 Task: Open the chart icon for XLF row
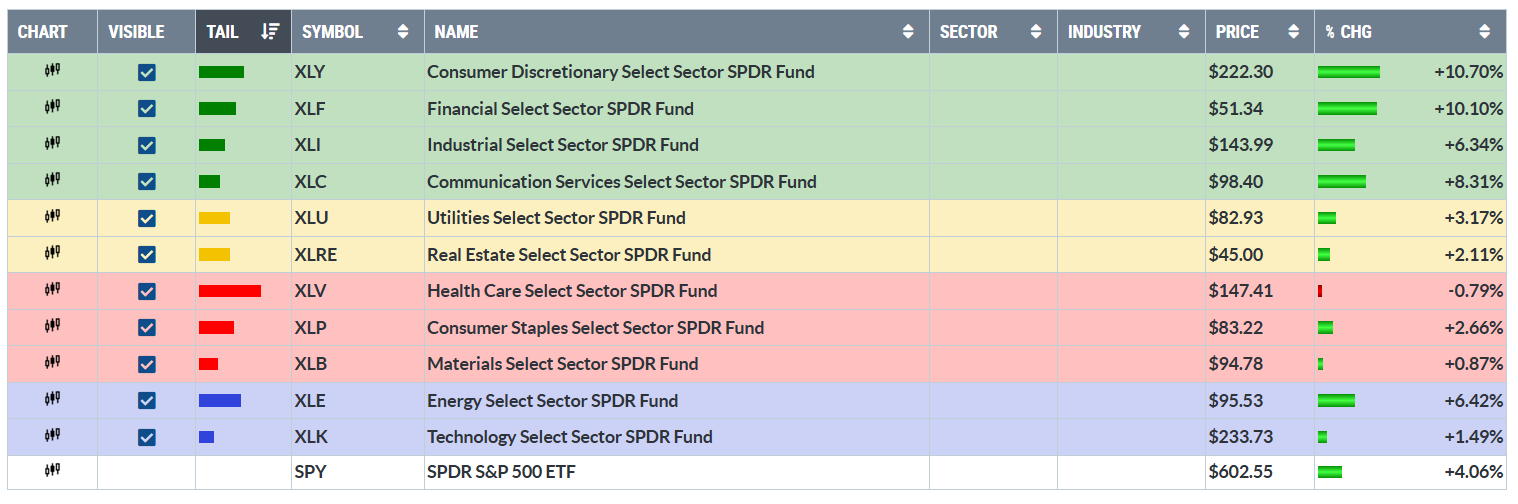(x=53, y=108)
